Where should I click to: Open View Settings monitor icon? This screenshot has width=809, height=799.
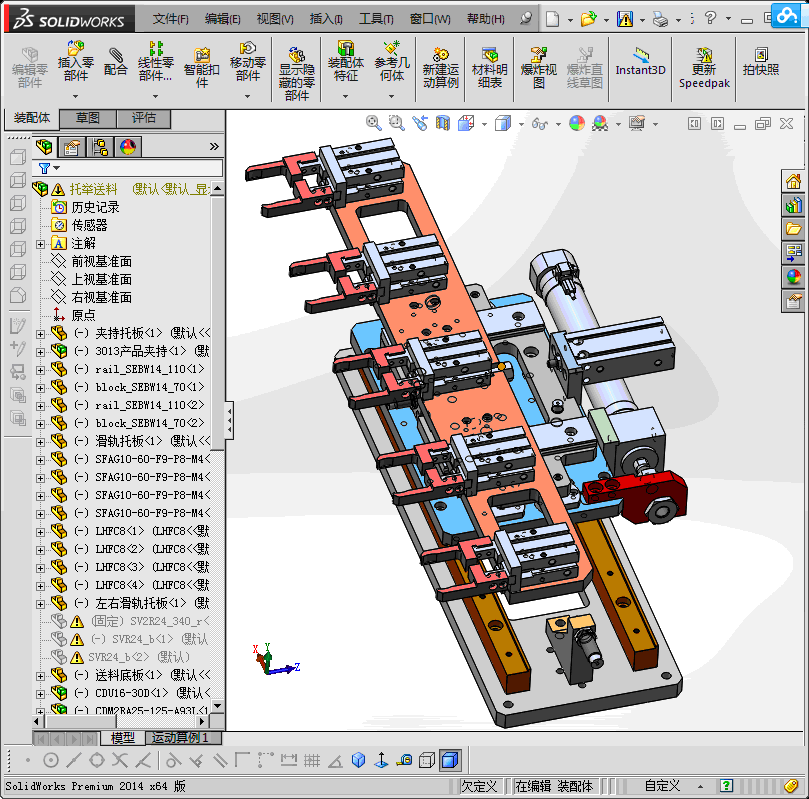637,123
